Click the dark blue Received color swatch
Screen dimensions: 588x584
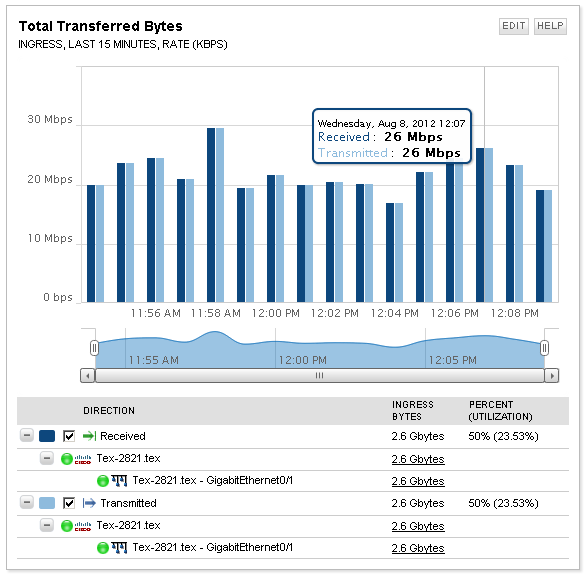point(47,436)
